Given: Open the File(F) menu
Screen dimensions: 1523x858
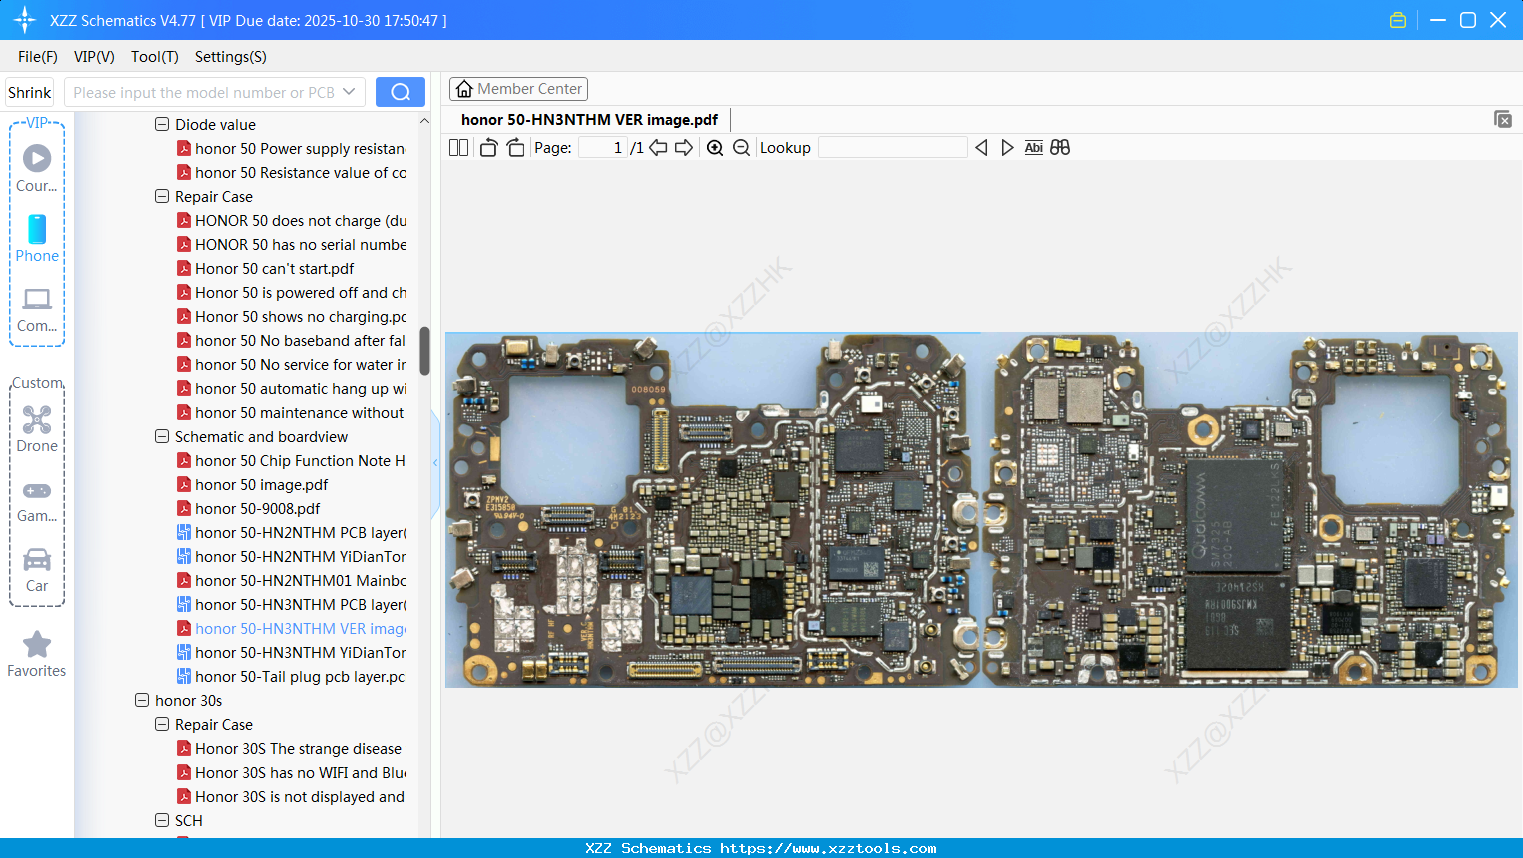Looking at the screenshot, I should [x=38, y=57].
